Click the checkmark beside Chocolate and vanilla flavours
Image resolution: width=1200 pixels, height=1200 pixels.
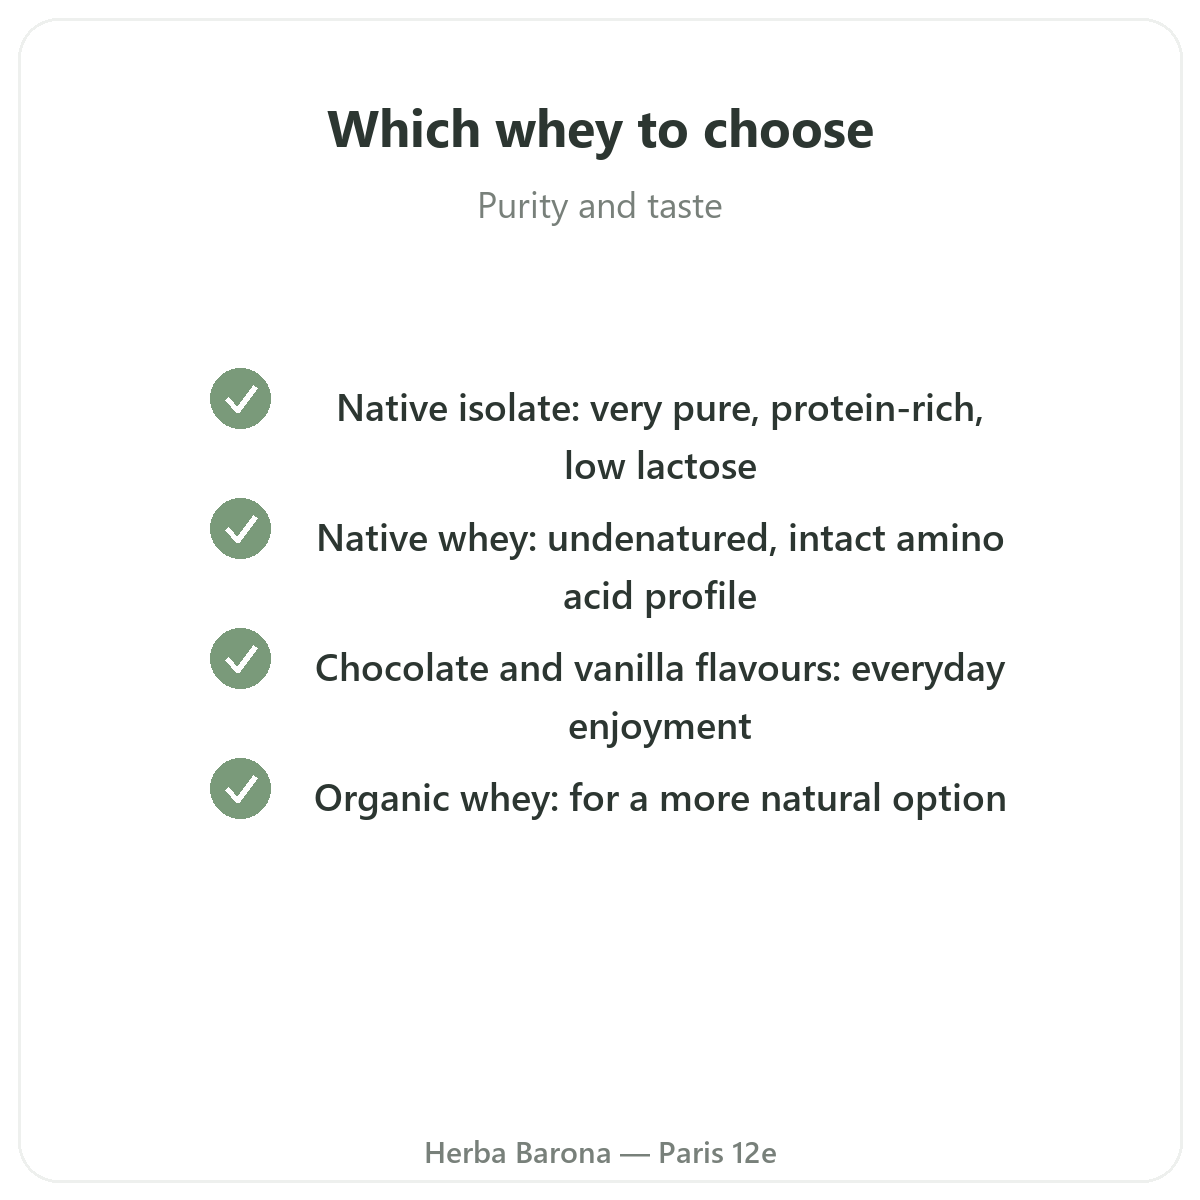tap(240, 659)
